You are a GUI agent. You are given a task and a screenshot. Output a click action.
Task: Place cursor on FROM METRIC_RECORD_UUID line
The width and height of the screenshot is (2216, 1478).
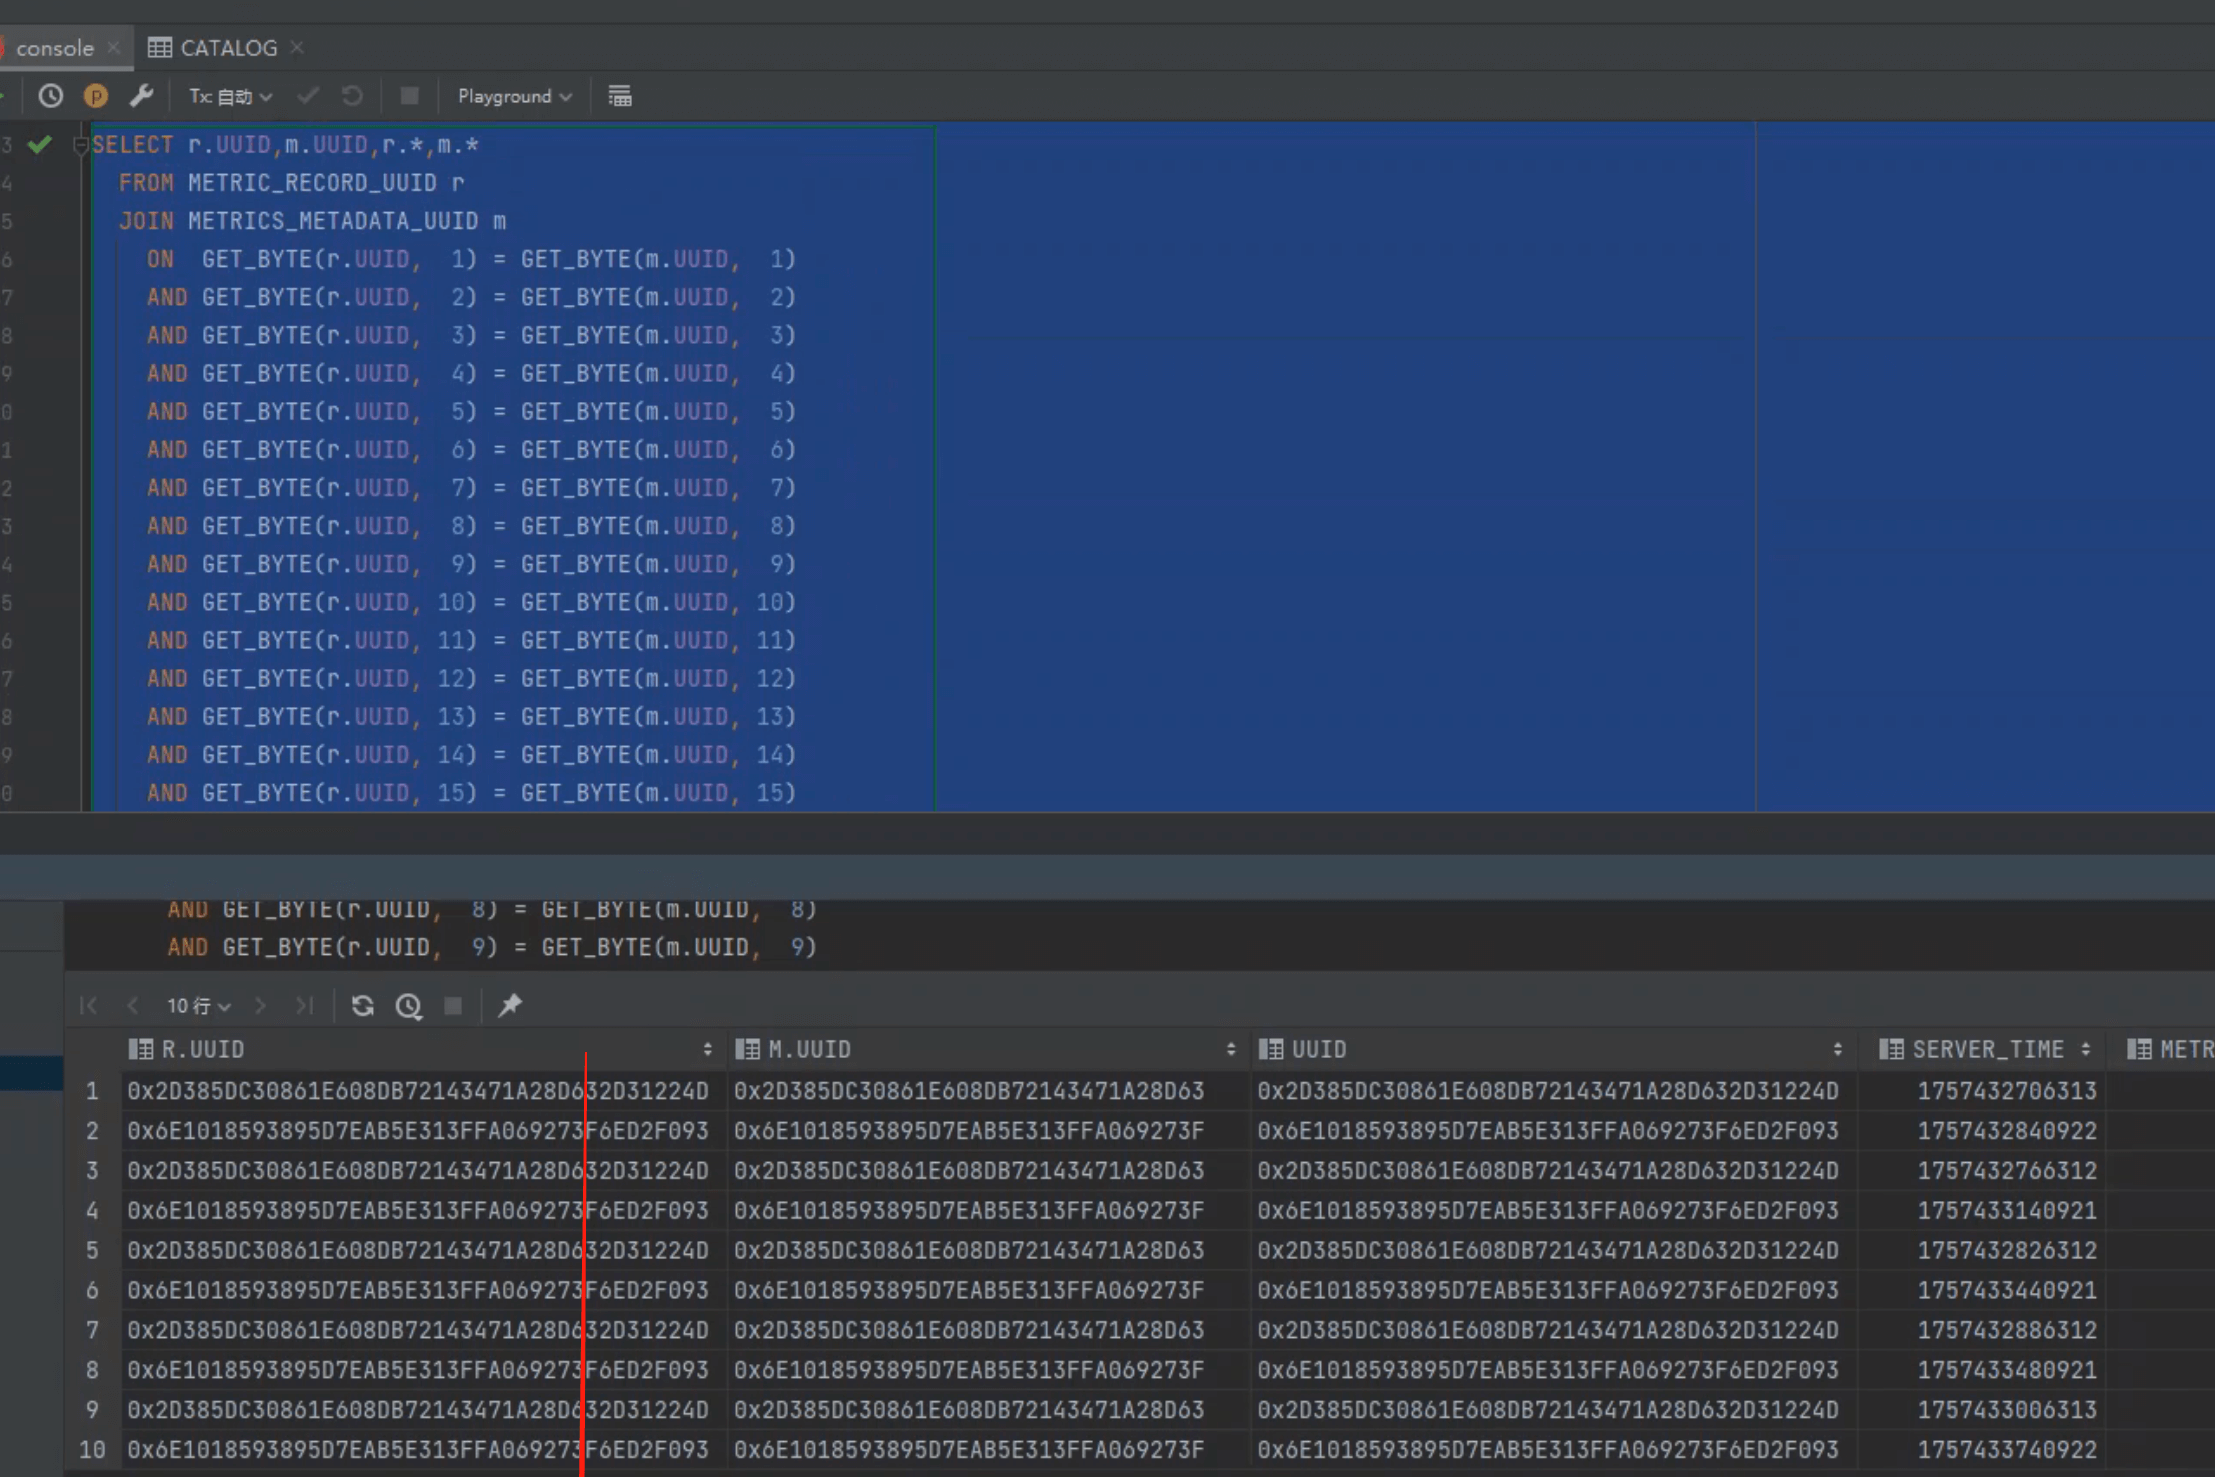tap(291, 183)
